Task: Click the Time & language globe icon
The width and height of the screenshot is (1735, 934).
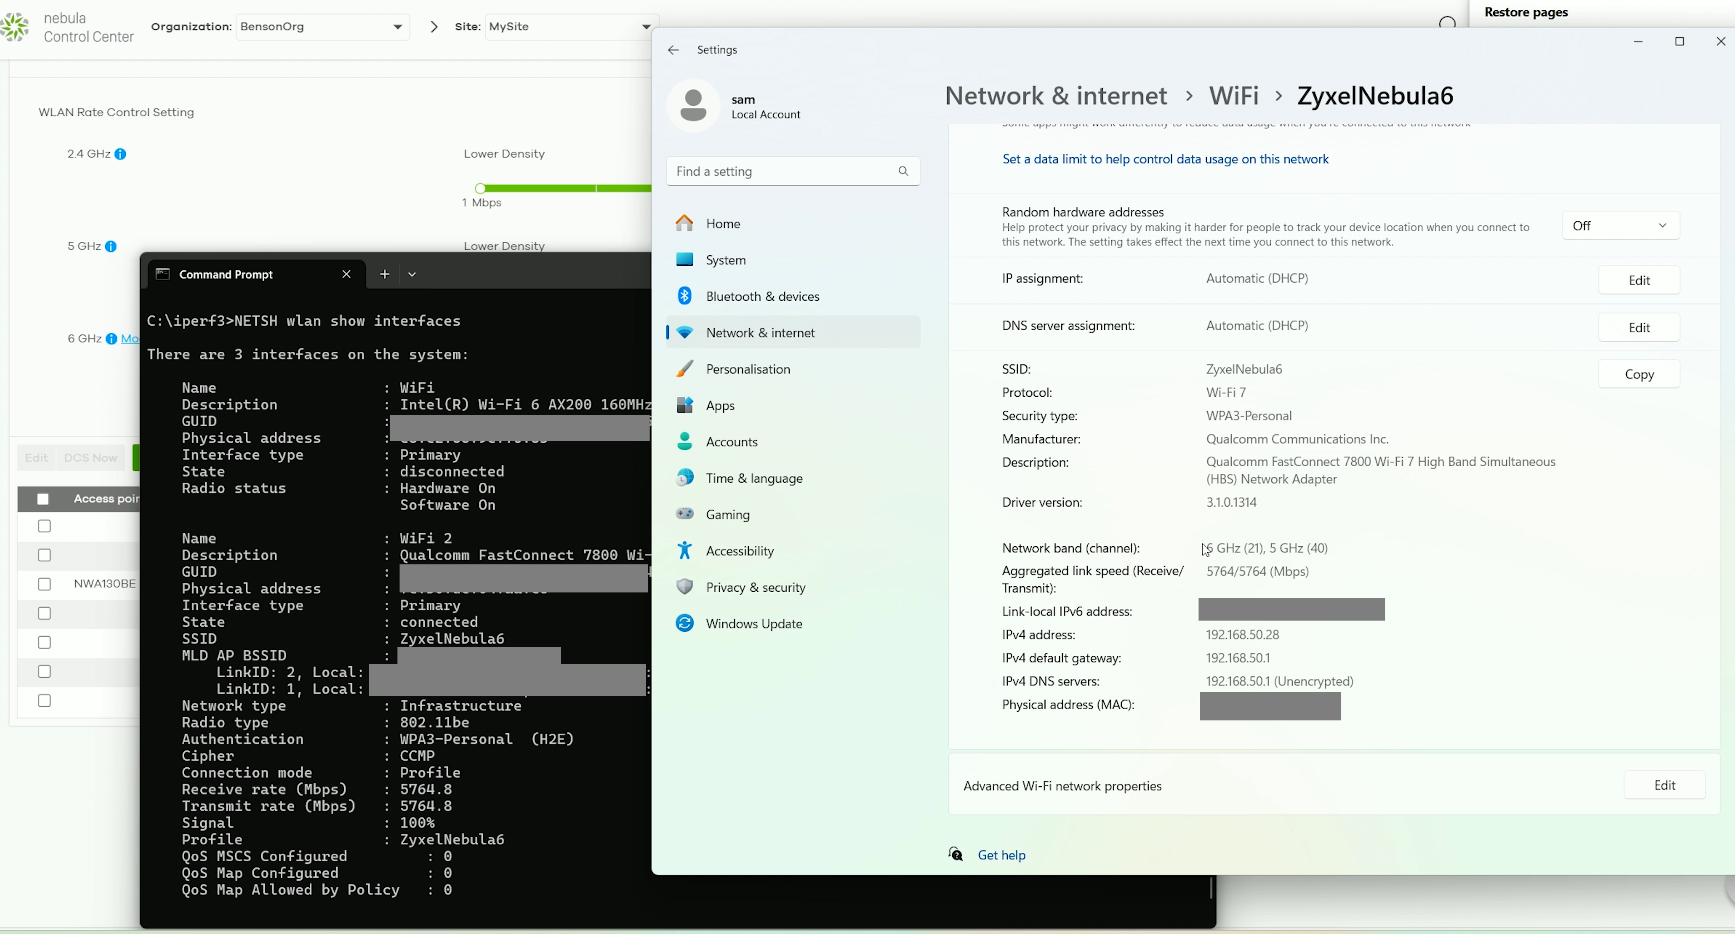Action: pos(684,478)
